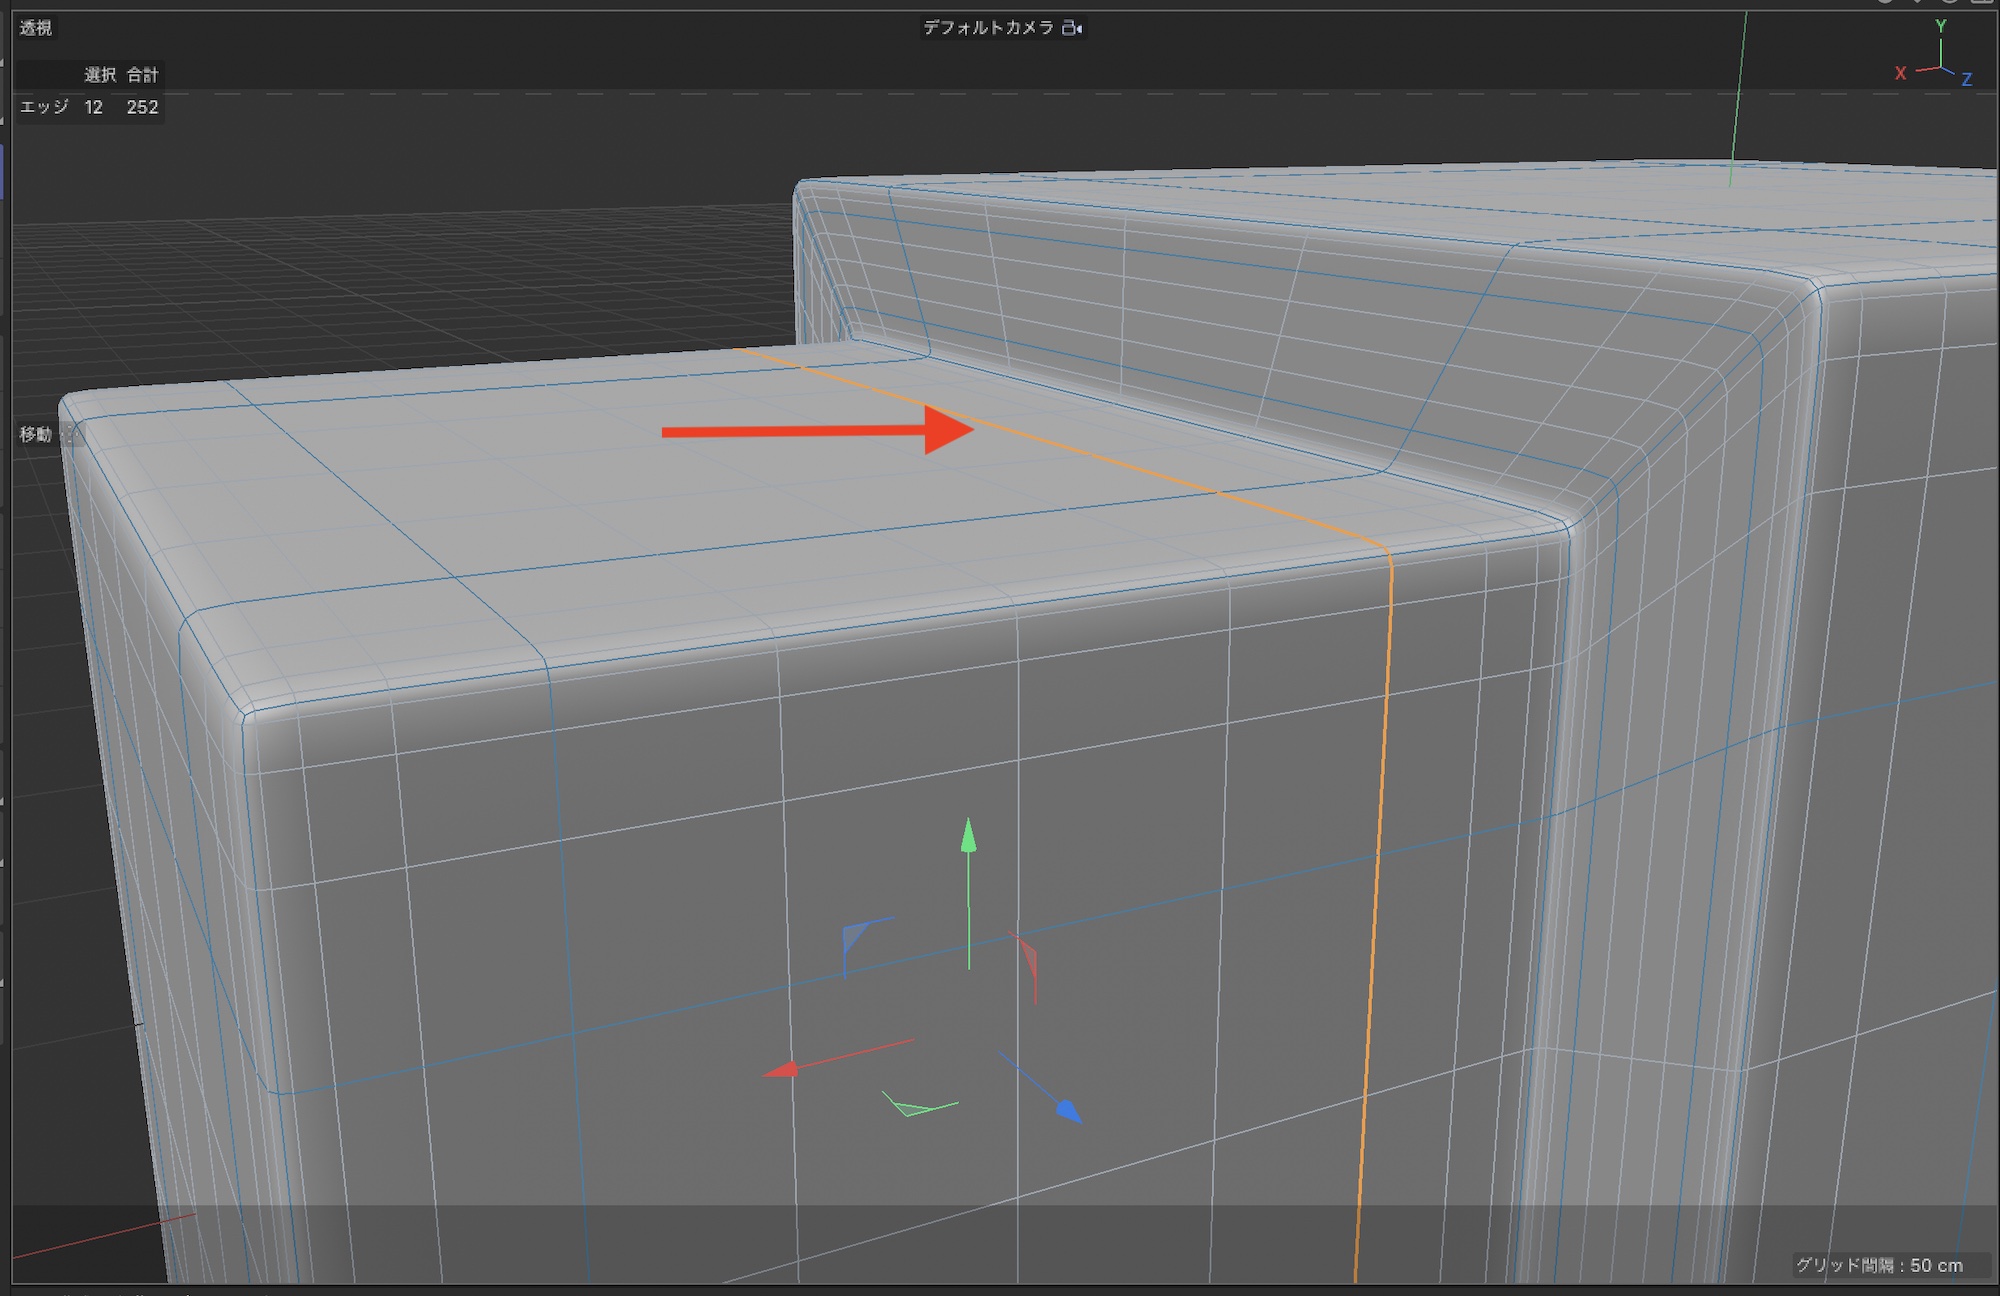Click the Z letter in axis indicator
The image size is (2000, 1296).
1966,79
